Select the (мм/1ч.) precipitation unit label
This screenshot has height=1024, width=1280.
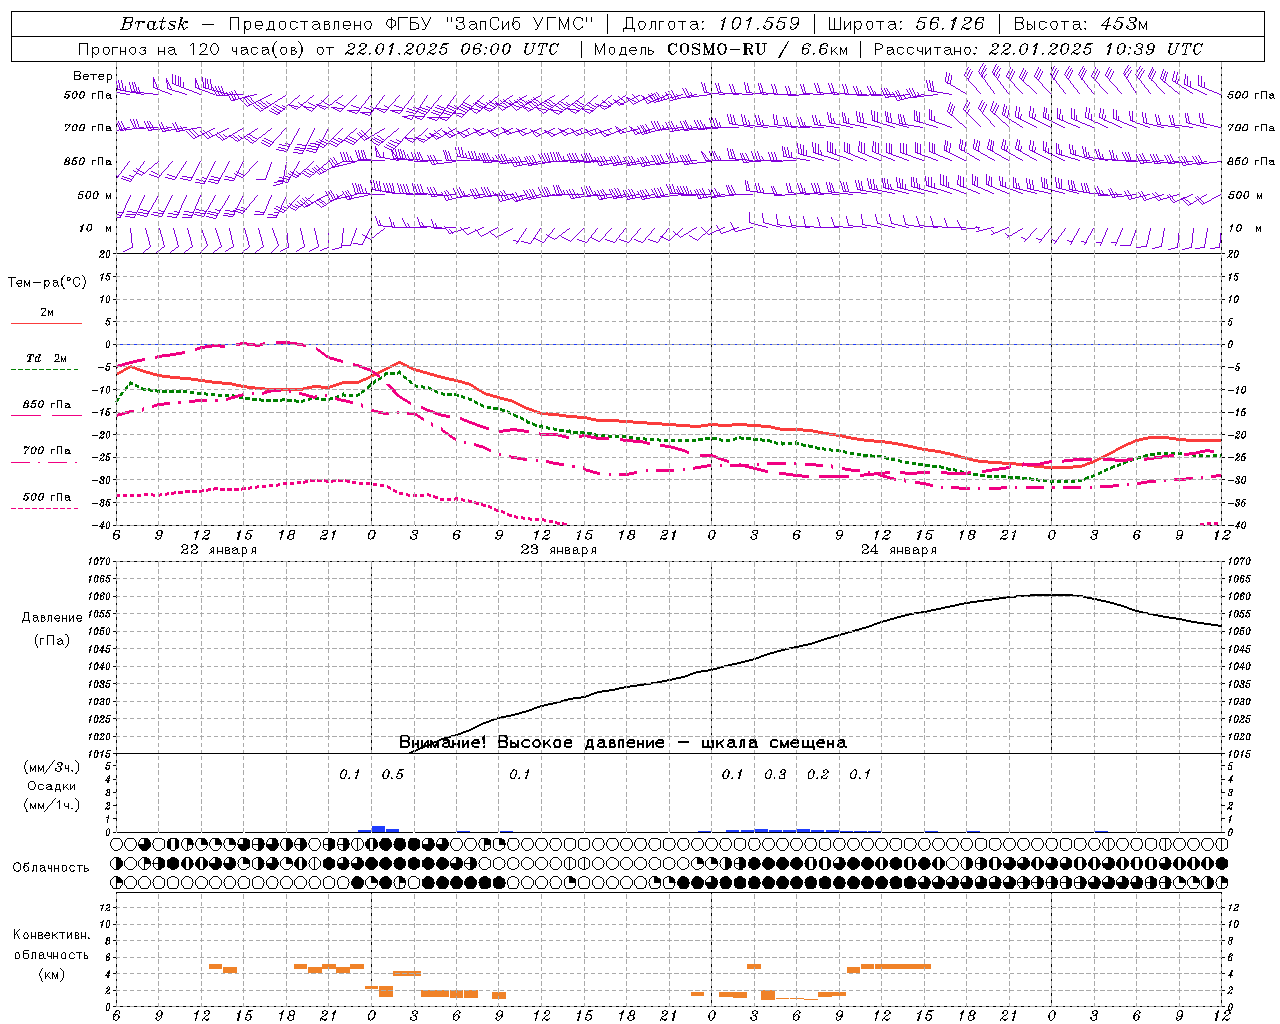coord(52,805)
